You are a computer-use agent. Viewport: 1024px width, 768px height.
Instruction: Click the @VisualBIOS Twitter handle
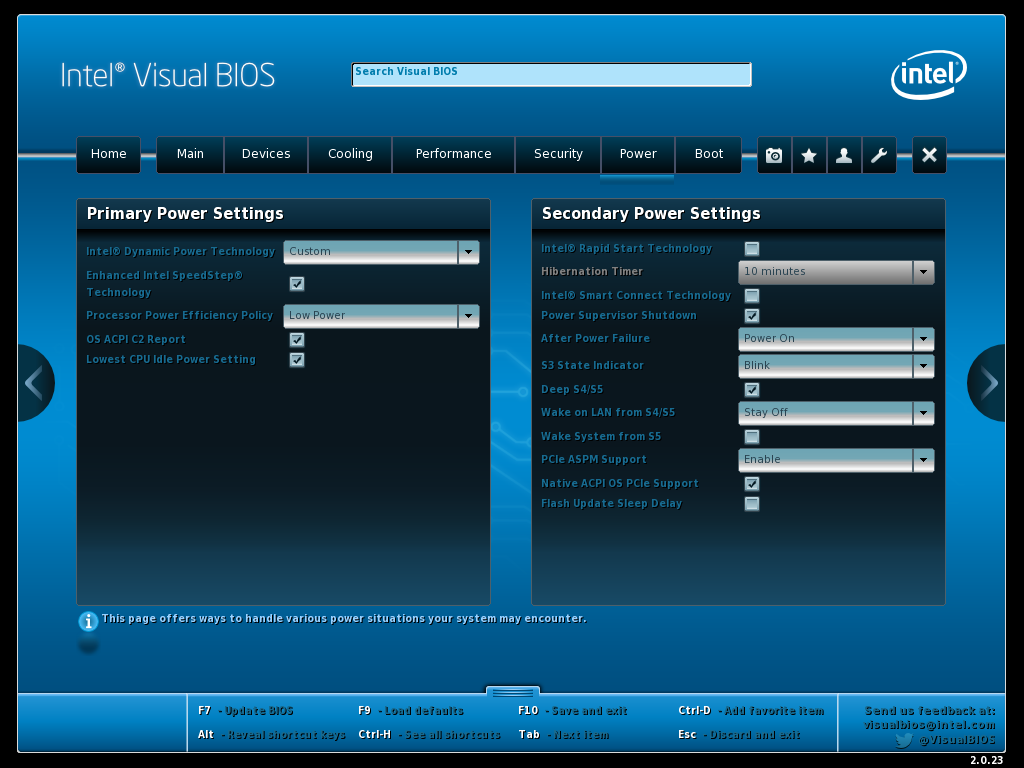(x=957, y=740)
